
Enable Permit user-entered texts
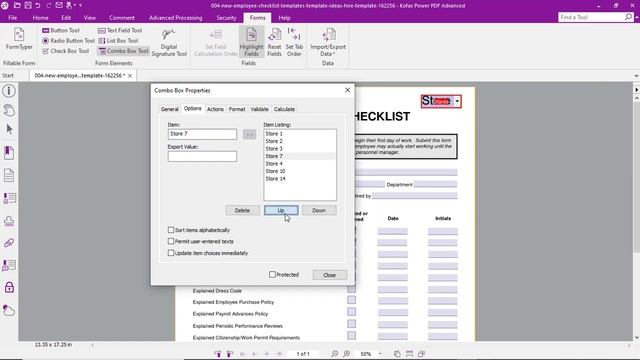click(x=171, y=241)
